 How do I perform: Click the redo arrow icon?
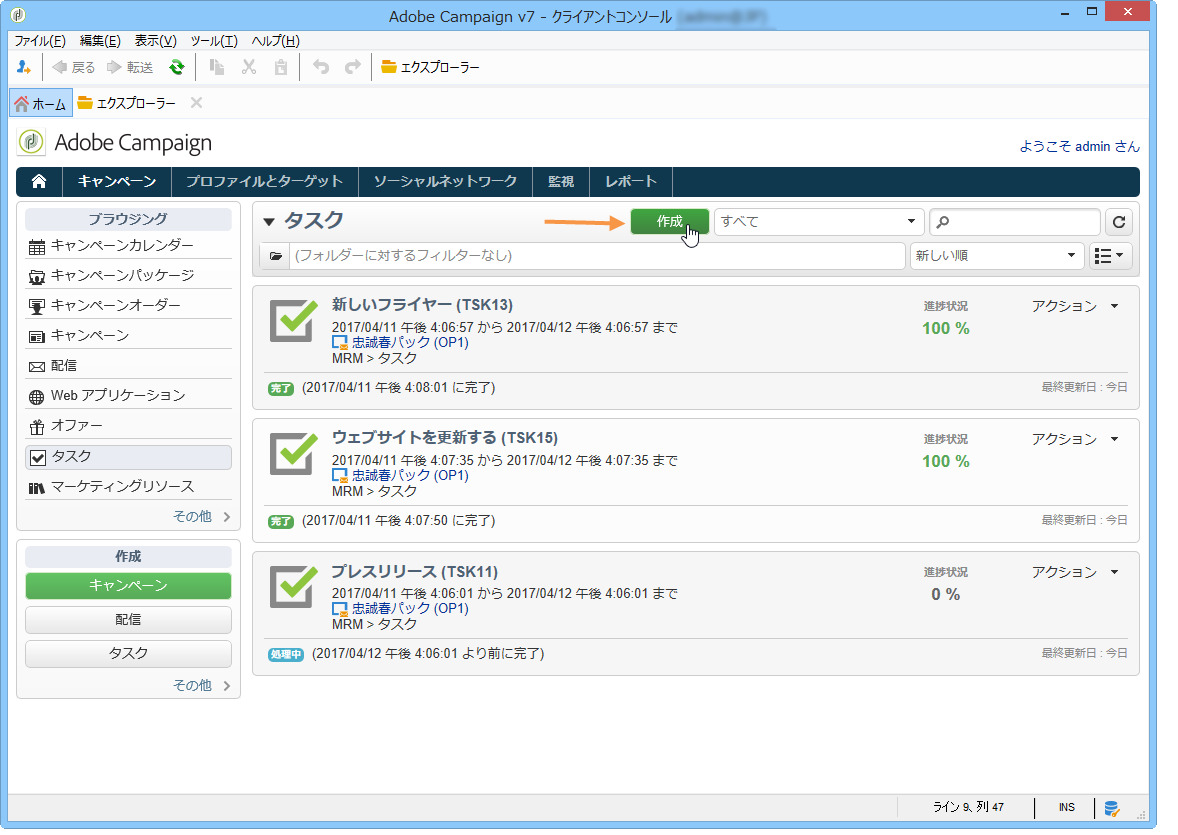coord(352,68)
